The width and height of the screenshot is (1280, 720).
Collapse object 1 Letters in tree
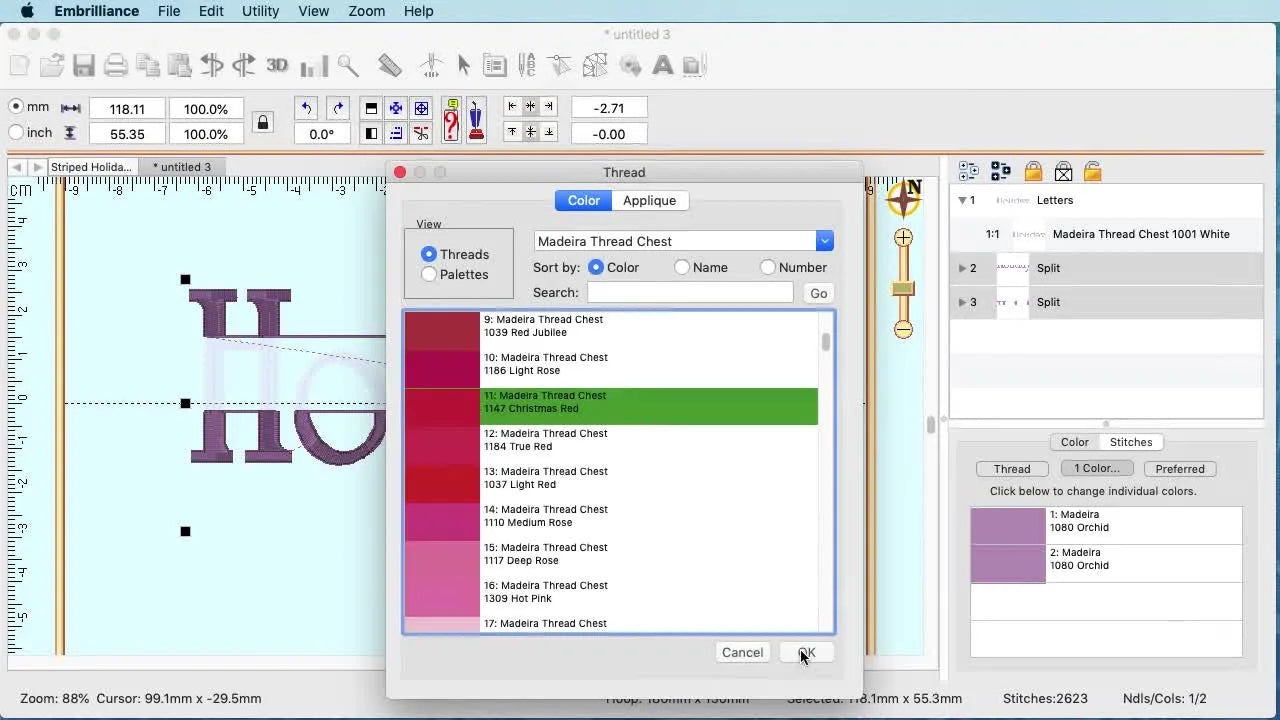pyautogui.click(x=962, y=200)
